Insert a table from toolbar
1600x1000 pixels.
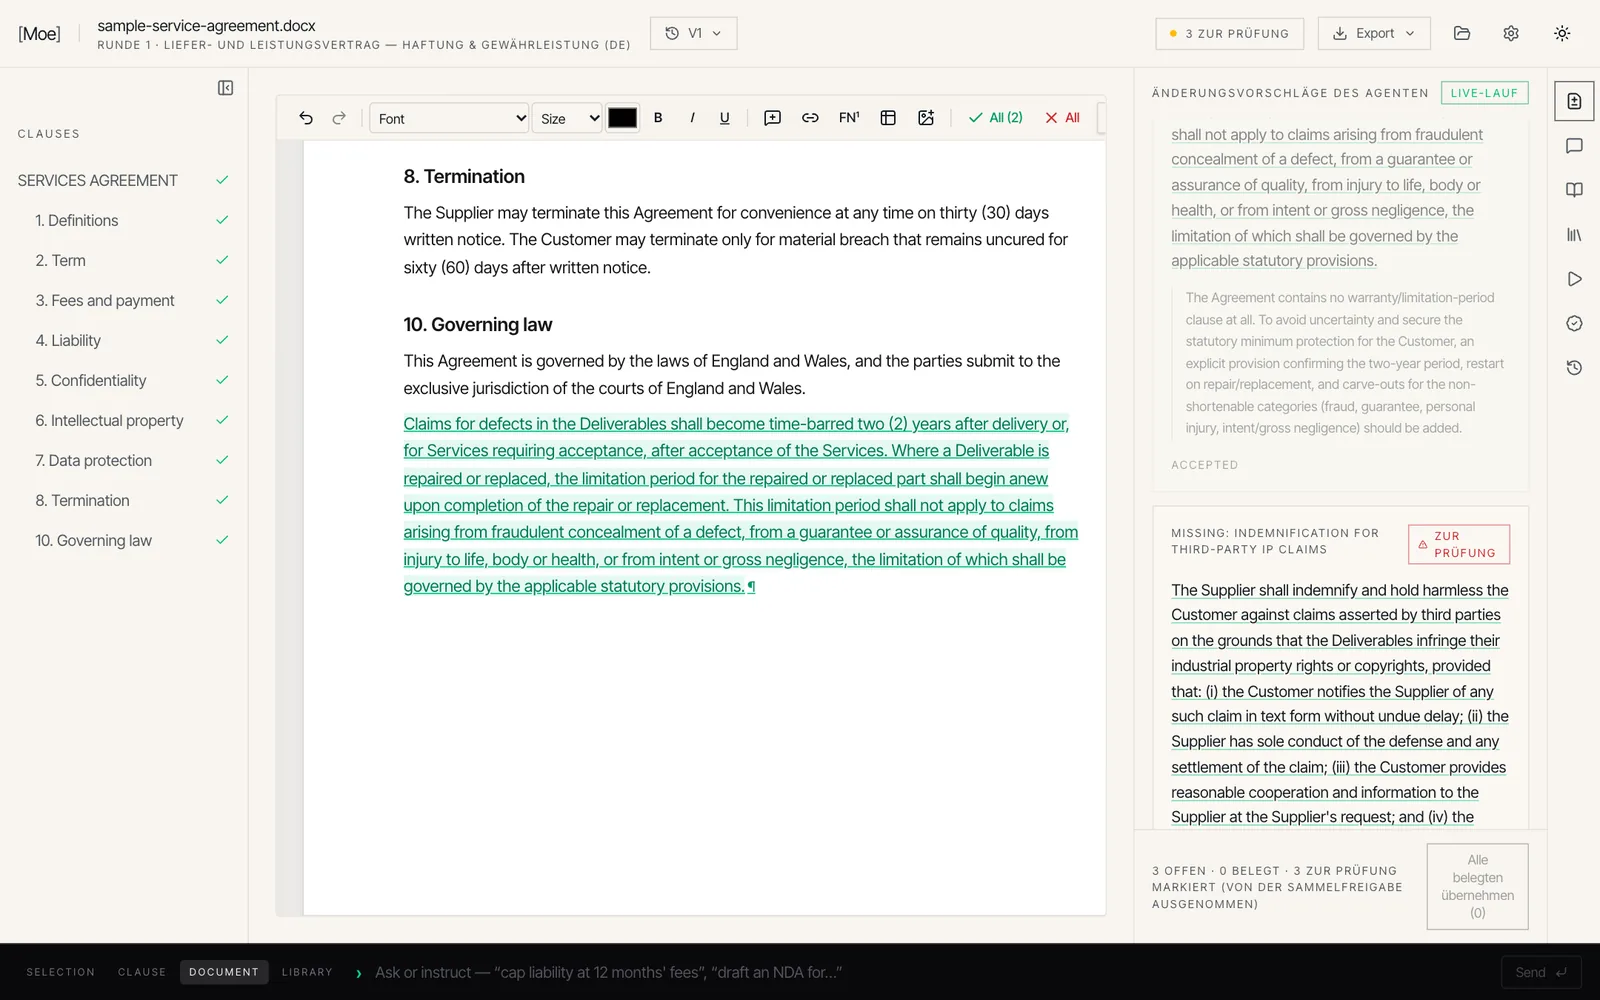888,118
